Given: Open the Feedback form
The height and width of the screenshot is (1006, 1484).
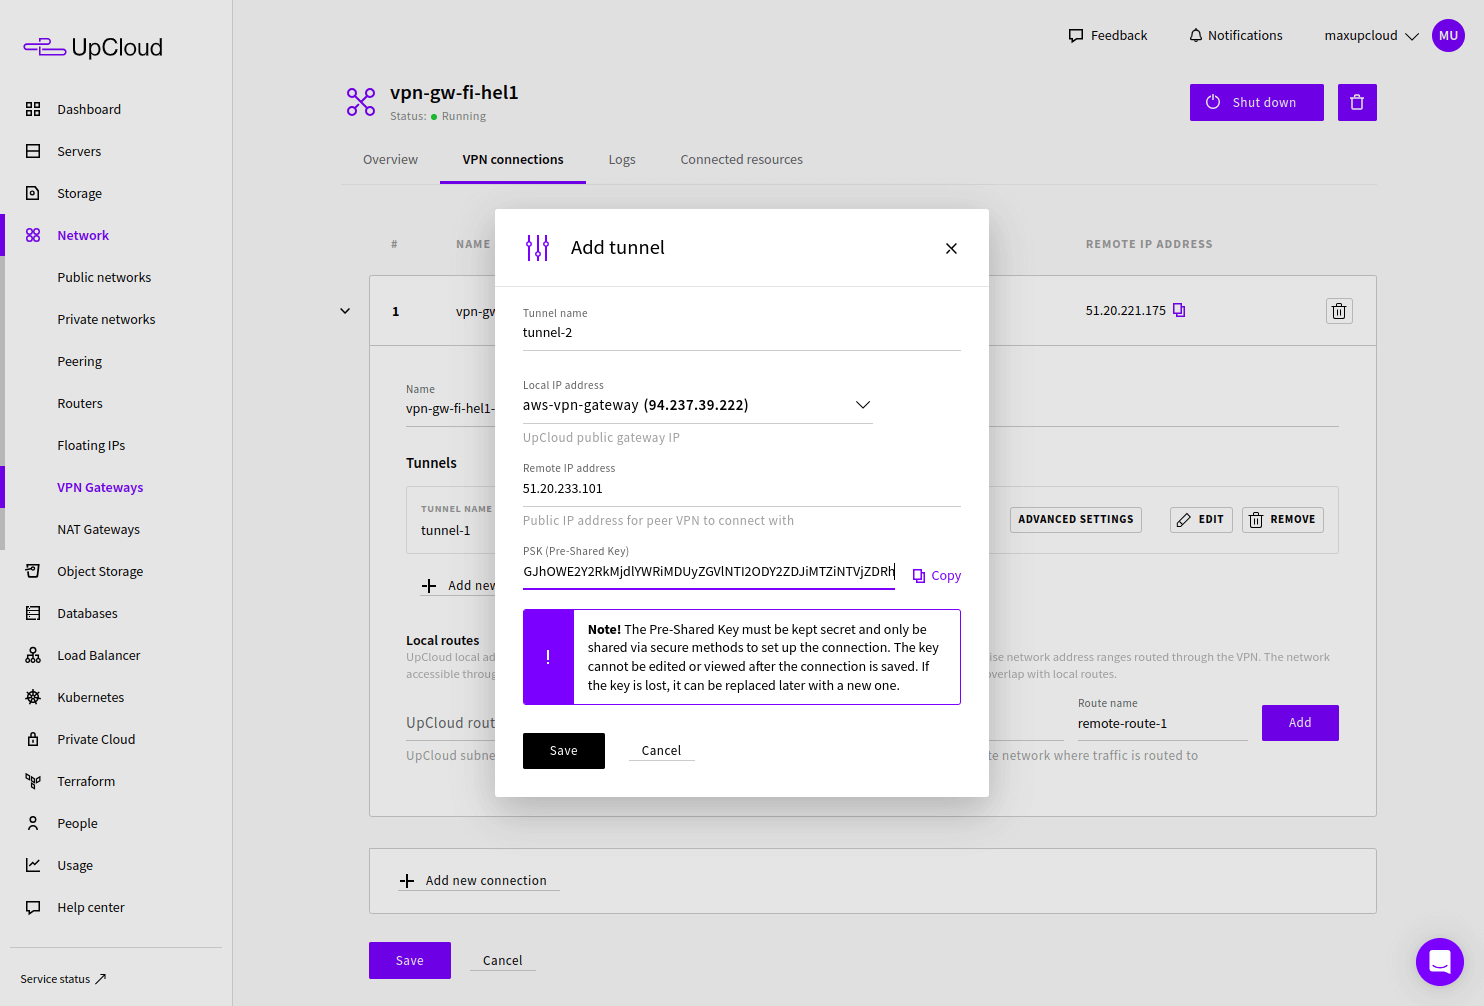Looking at the screenshot, I should click(1108, 36).
